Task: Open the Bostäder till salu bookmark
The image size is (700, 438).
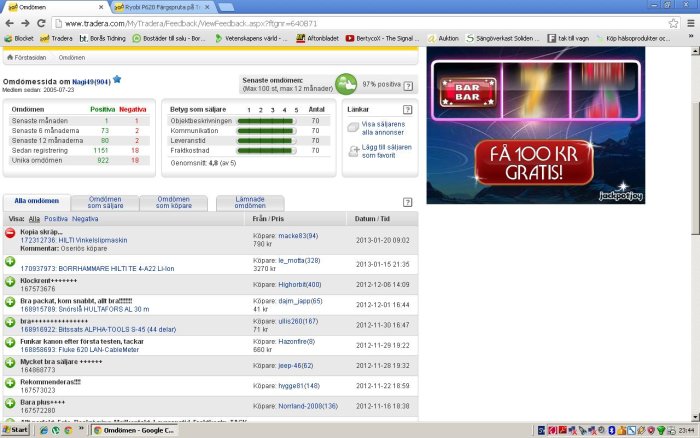Action: (x=169, y=38)
